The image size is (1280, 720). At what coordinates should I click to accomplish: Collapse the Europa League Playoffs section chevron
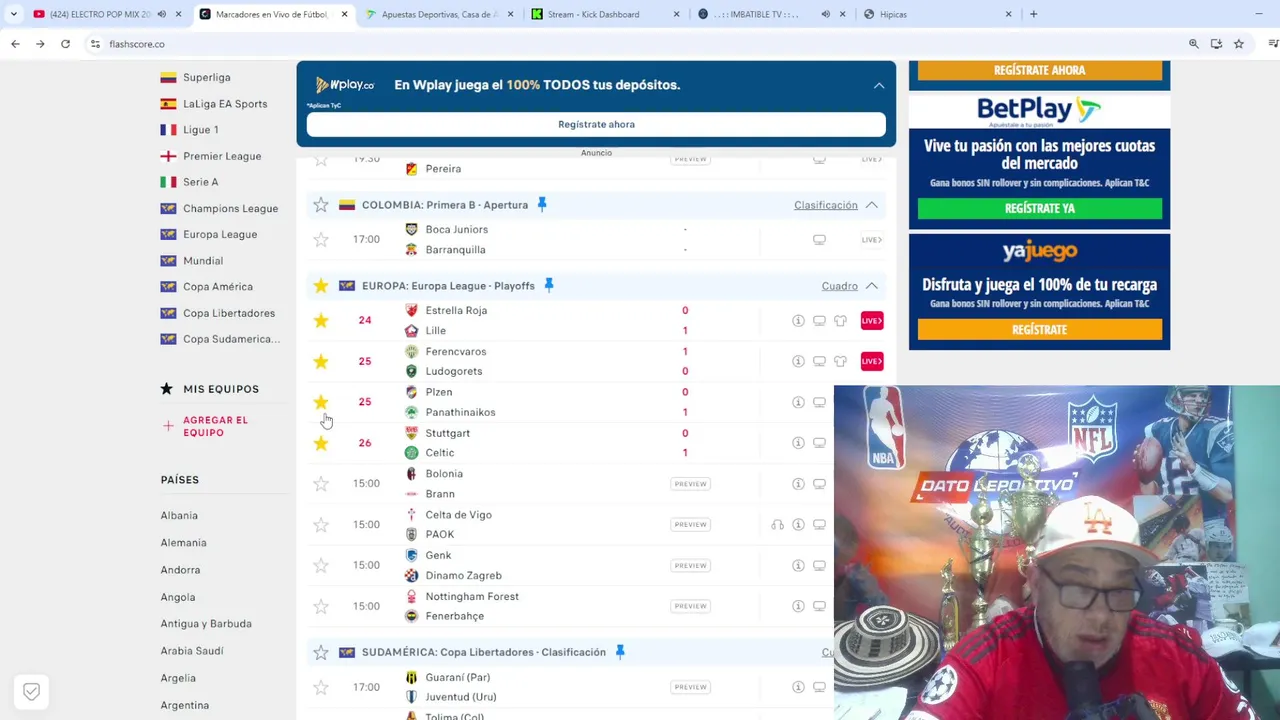pos(872,286)
